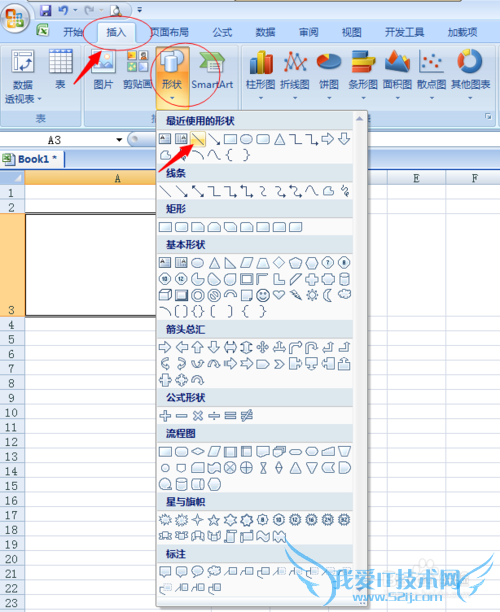Select the Book1 workbook tab

32,159
